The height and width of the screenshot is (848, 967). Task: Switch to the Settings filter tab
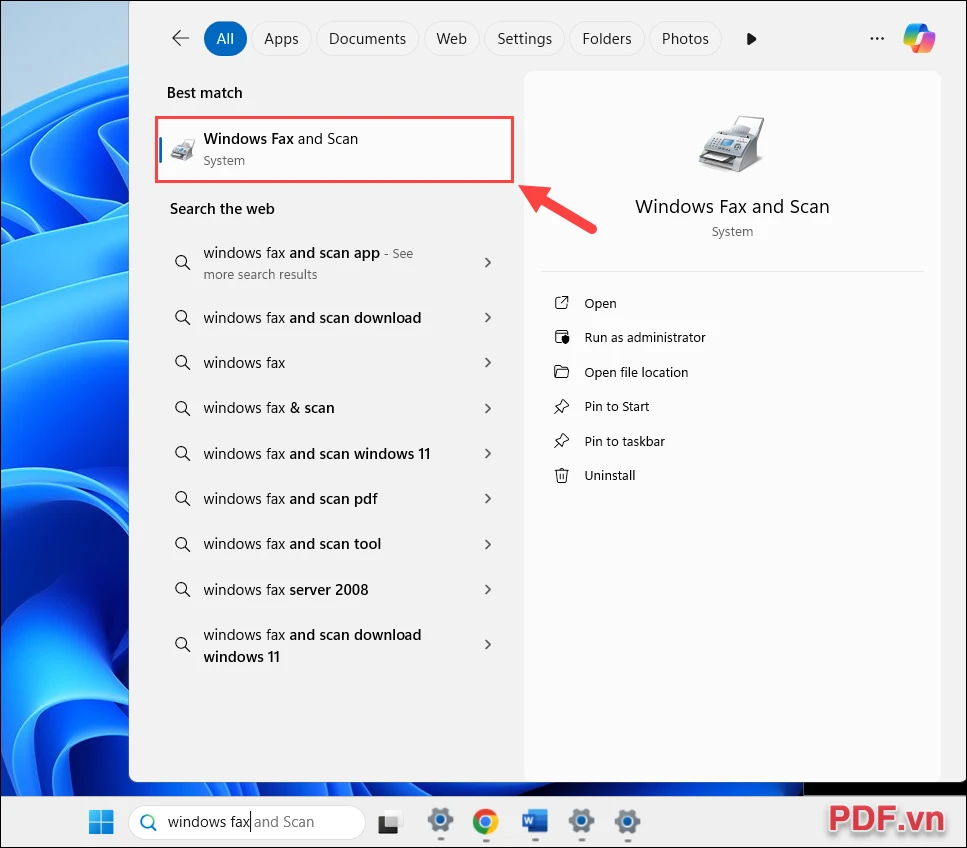(x=524, y=39)
